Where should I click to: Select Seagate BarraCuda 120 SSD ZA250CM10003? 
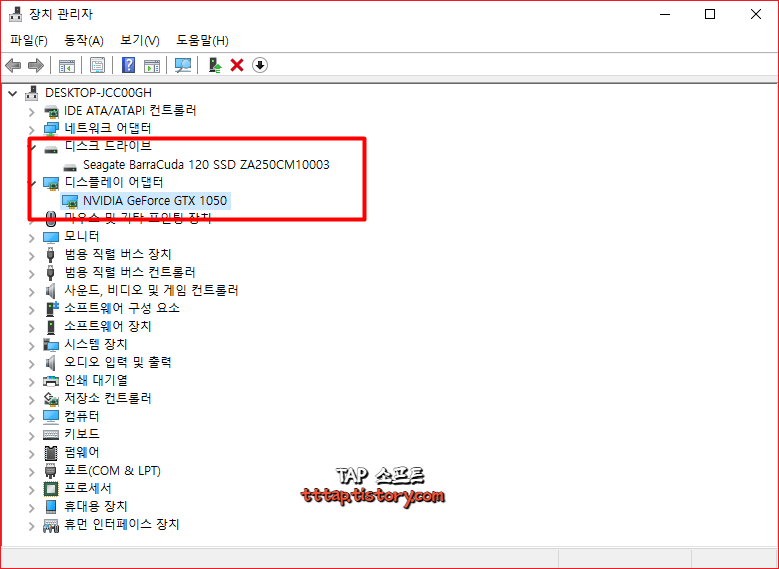click(206, 164)
